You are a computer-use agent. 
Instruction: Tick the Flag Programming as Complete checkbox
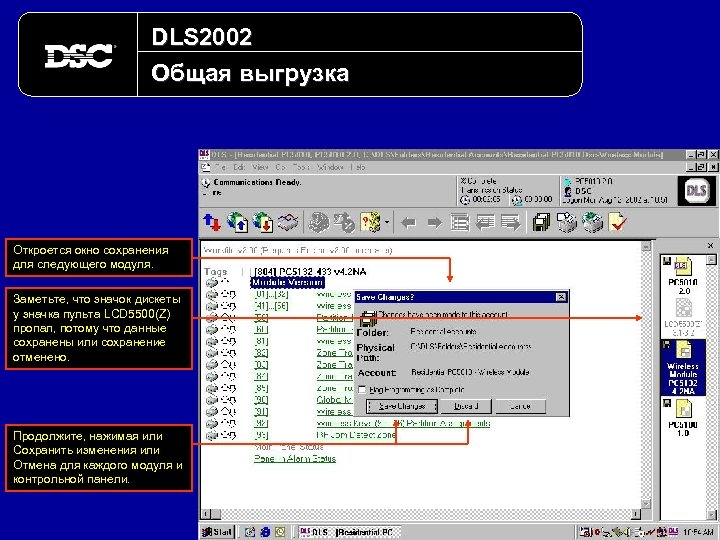362,390
